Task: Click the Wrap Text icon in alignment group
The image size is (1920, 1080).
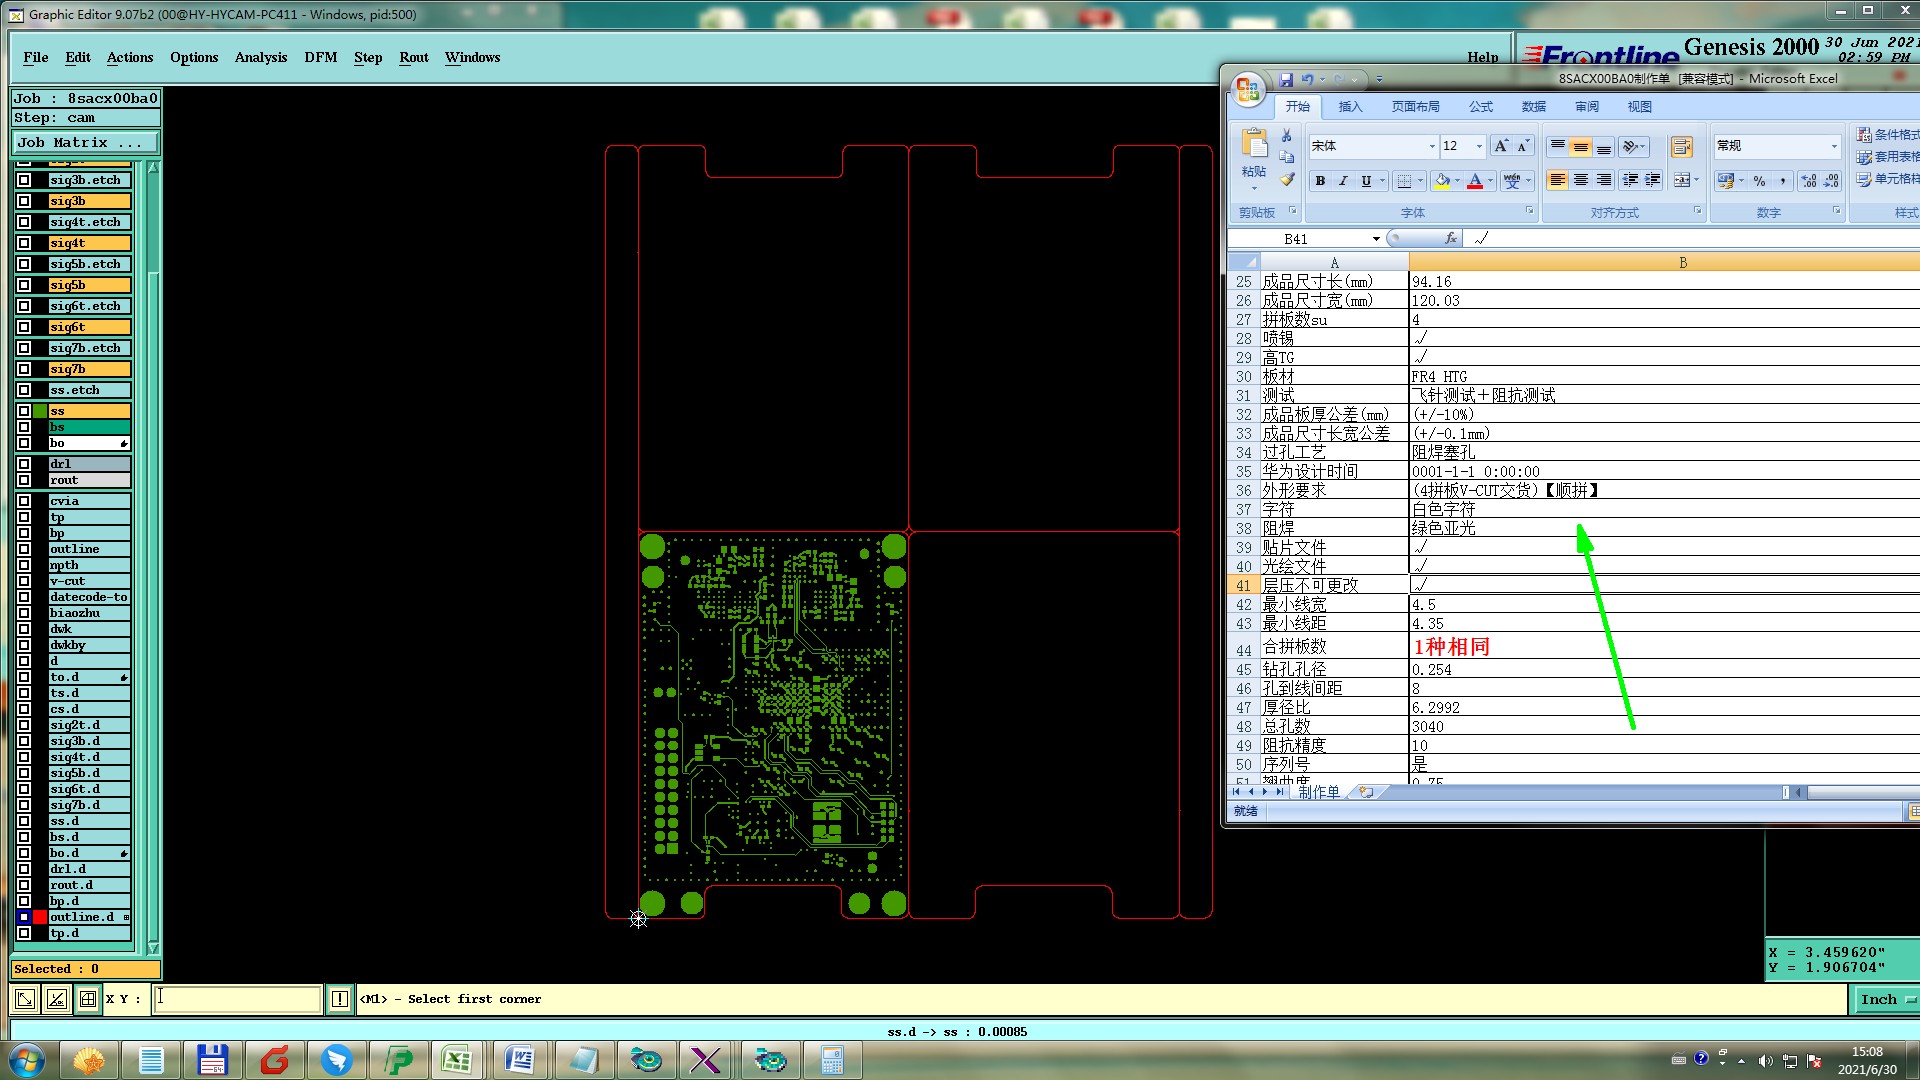Action: pos(1682,147)
